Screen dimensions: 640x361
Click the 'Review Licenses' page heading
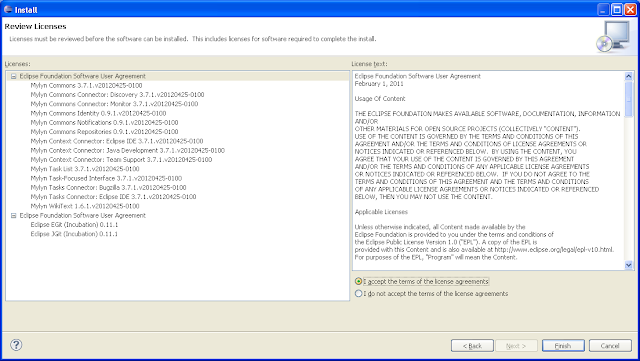(35, 27)
